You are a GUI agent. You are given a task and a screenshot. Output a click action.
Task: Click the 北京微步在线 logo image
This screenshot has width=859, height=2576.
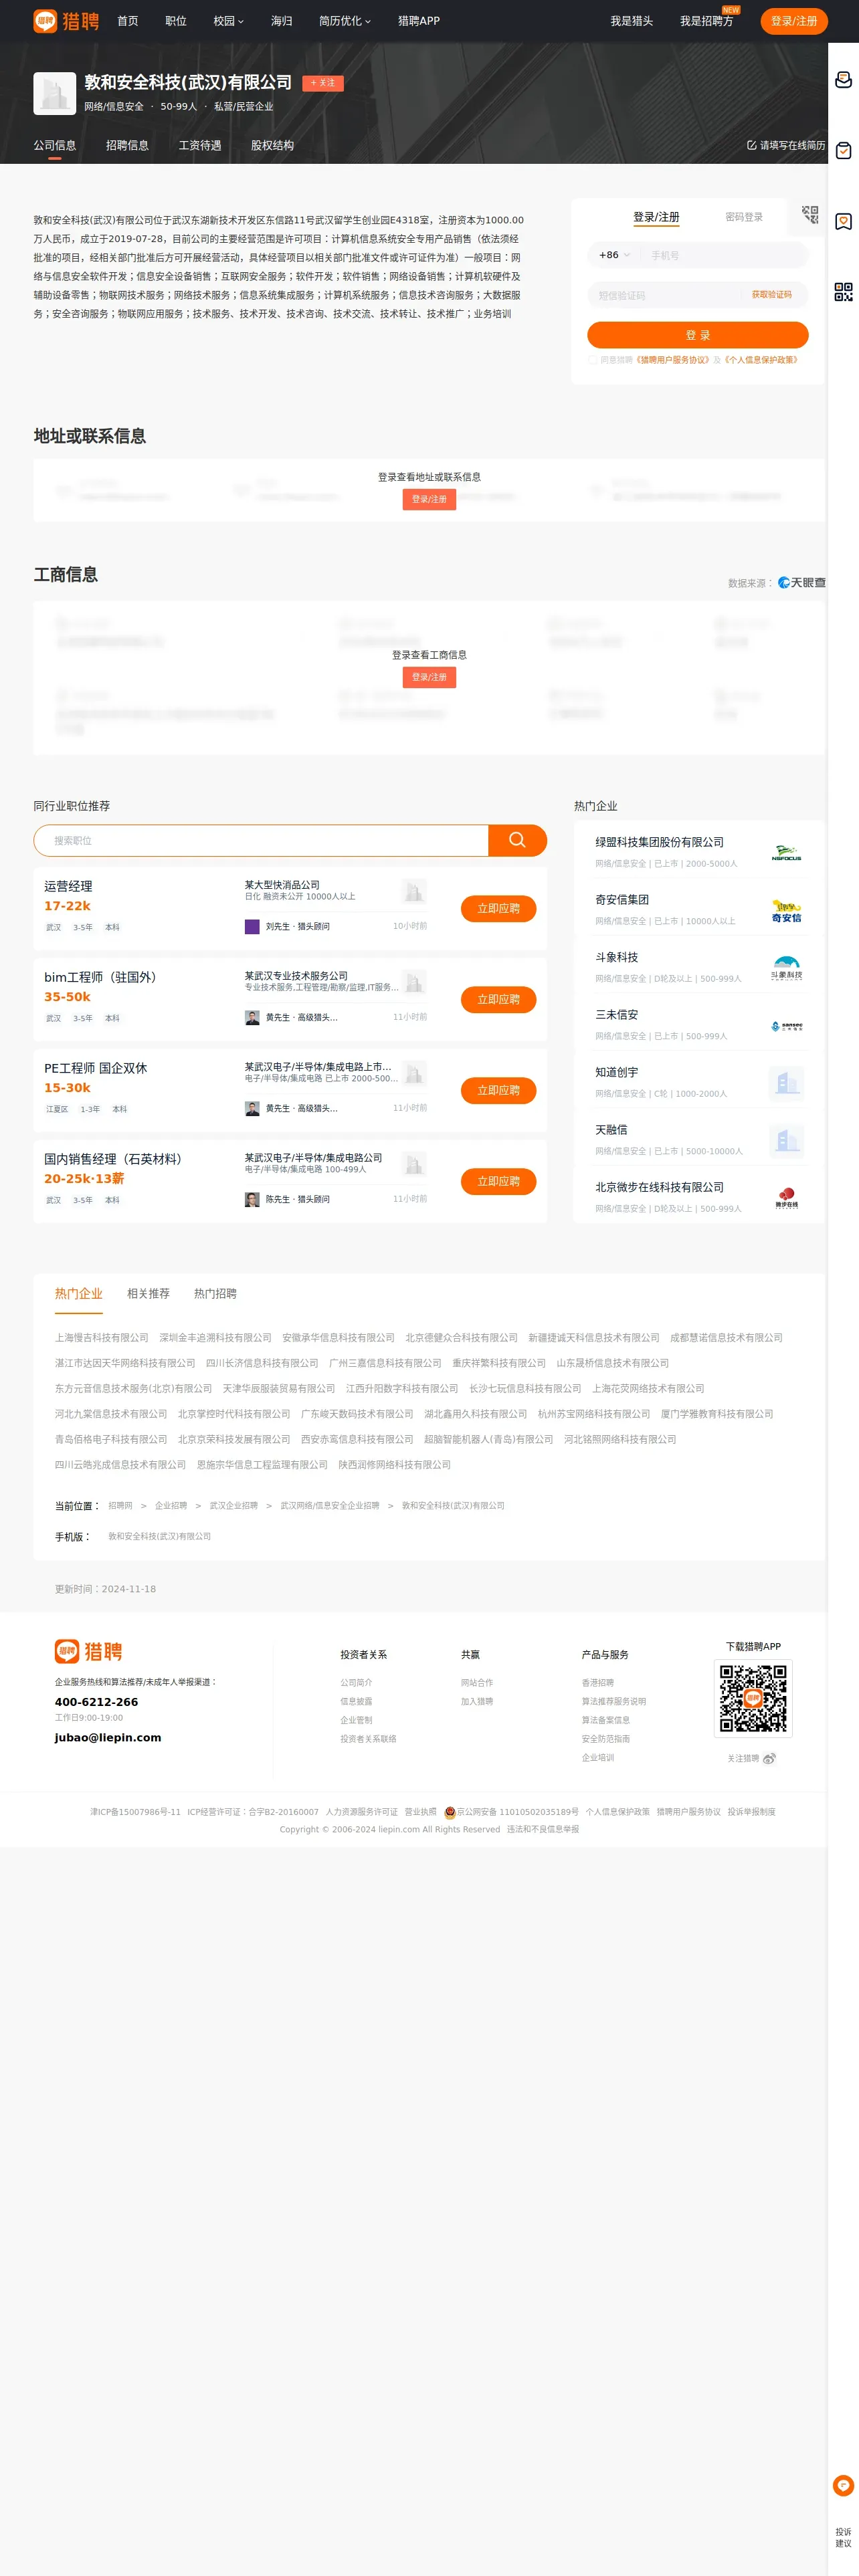786,1197
